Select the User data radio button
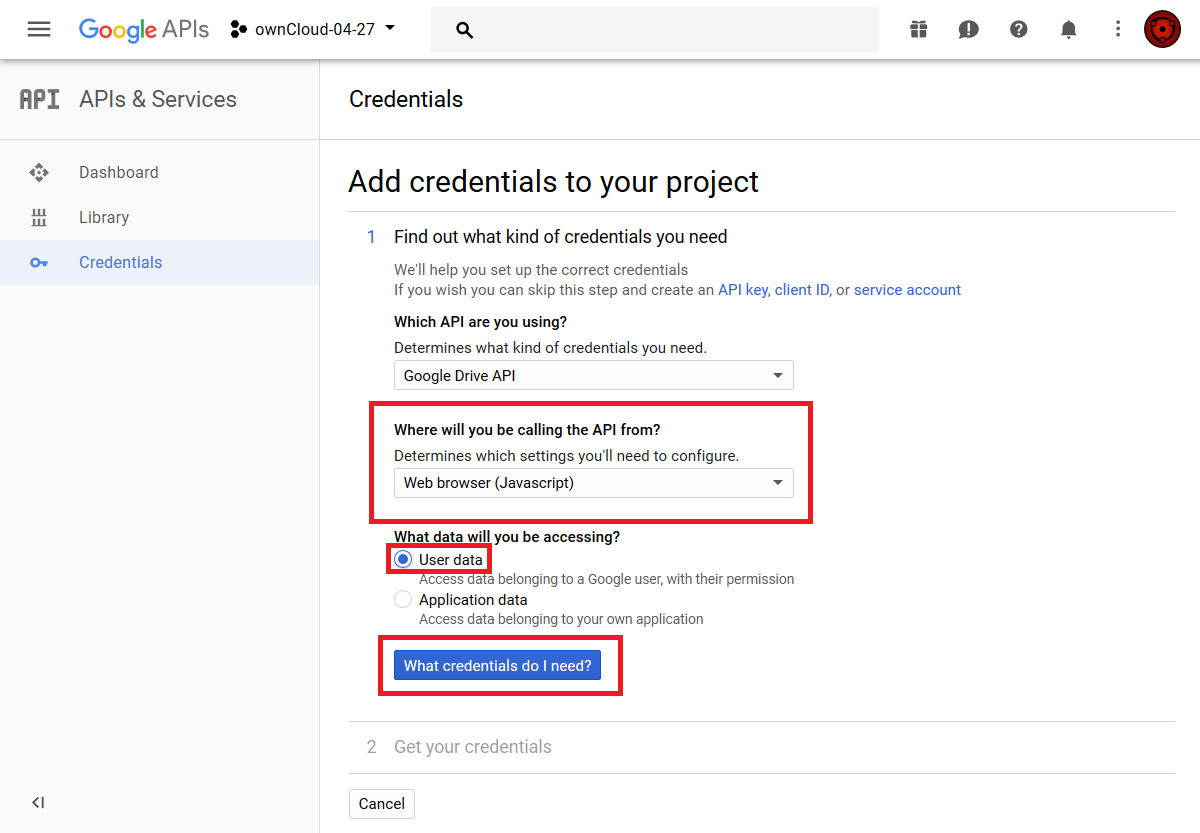 (403, 559)
